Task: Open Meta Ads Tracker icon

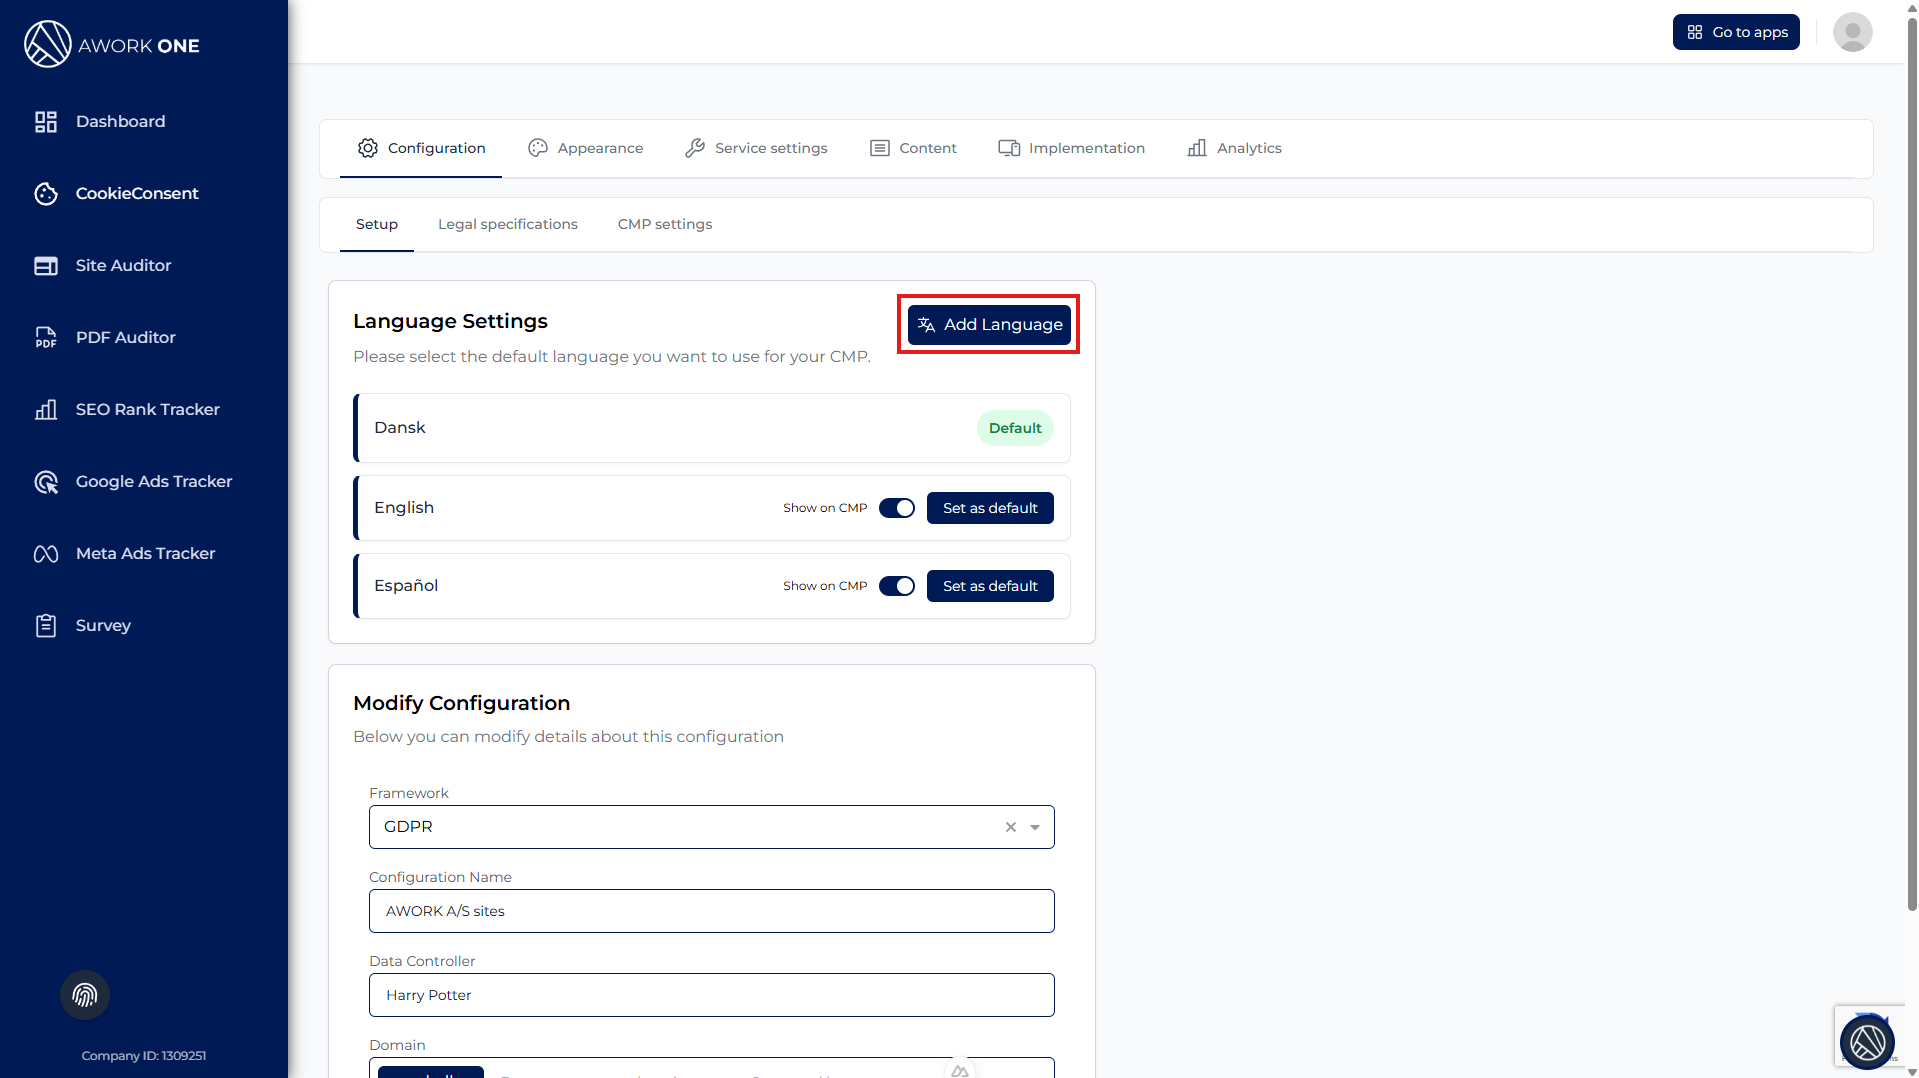Action: click(x=46, y=554)
